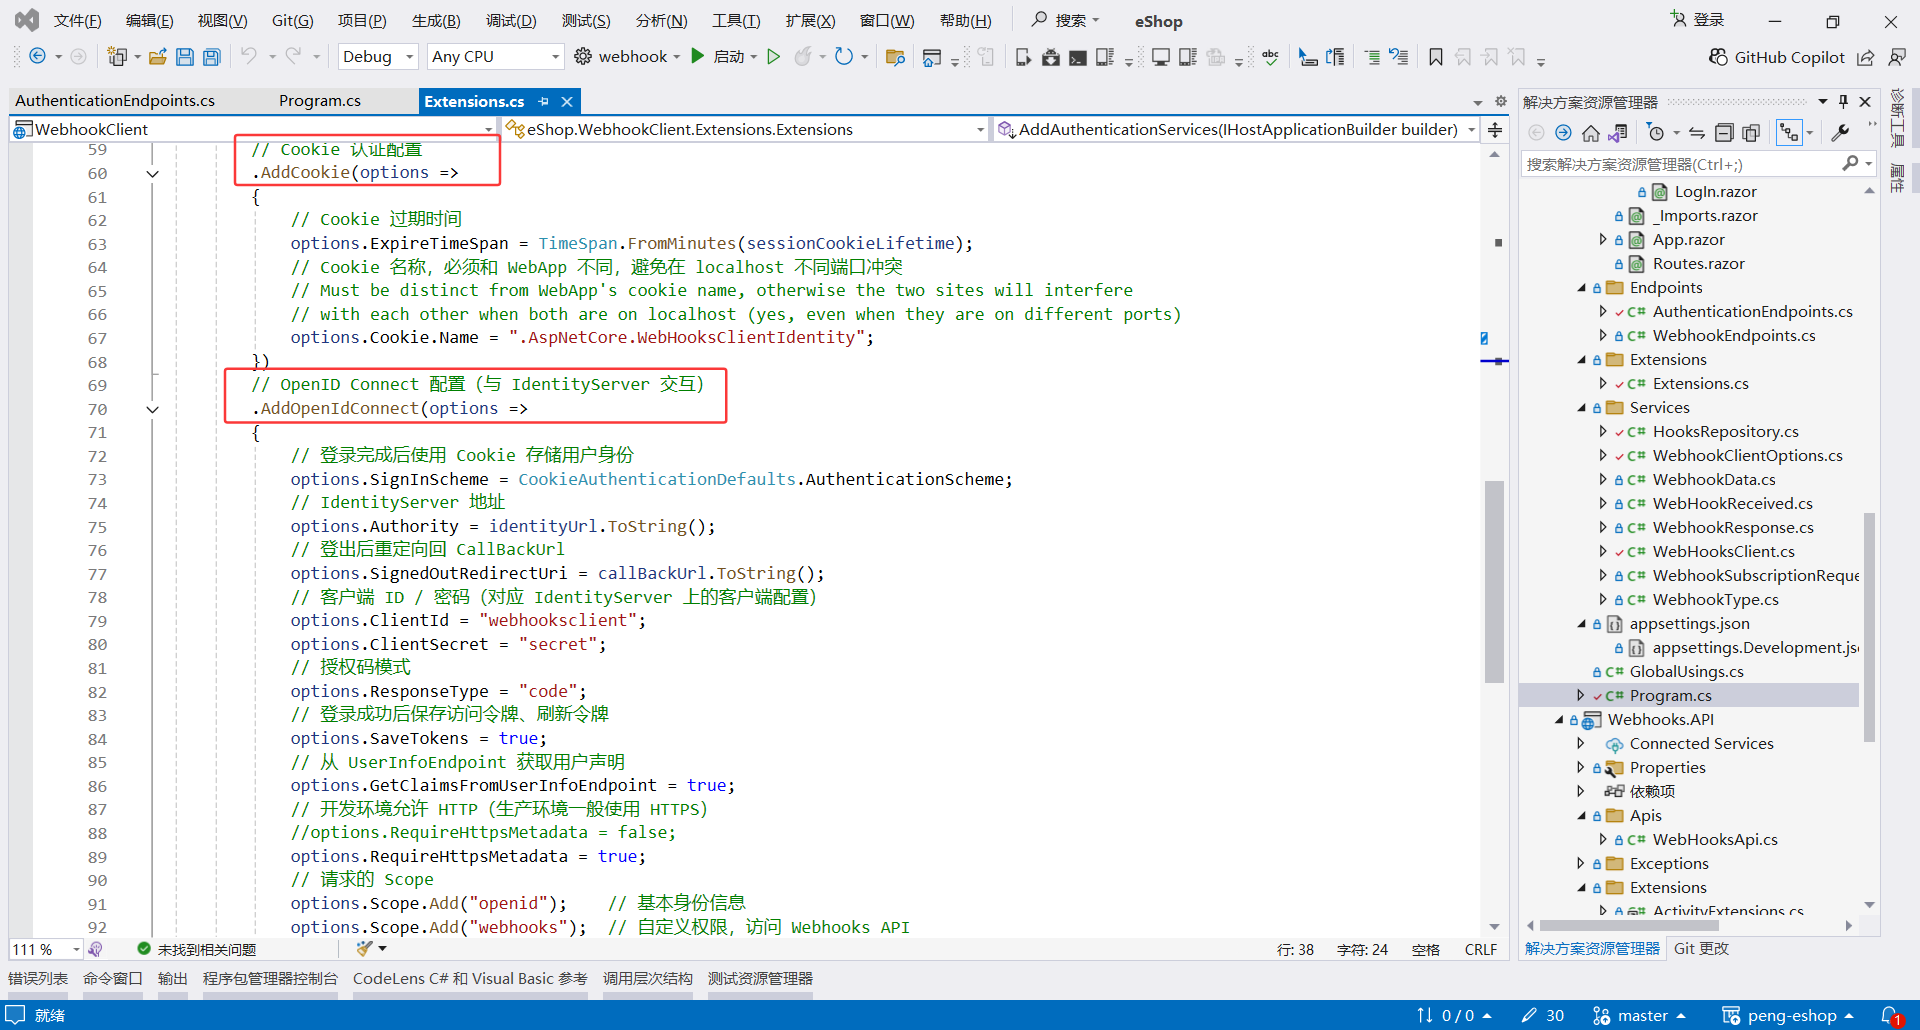
Task: Click the Open File folder icon
Action: click(158, 57)
